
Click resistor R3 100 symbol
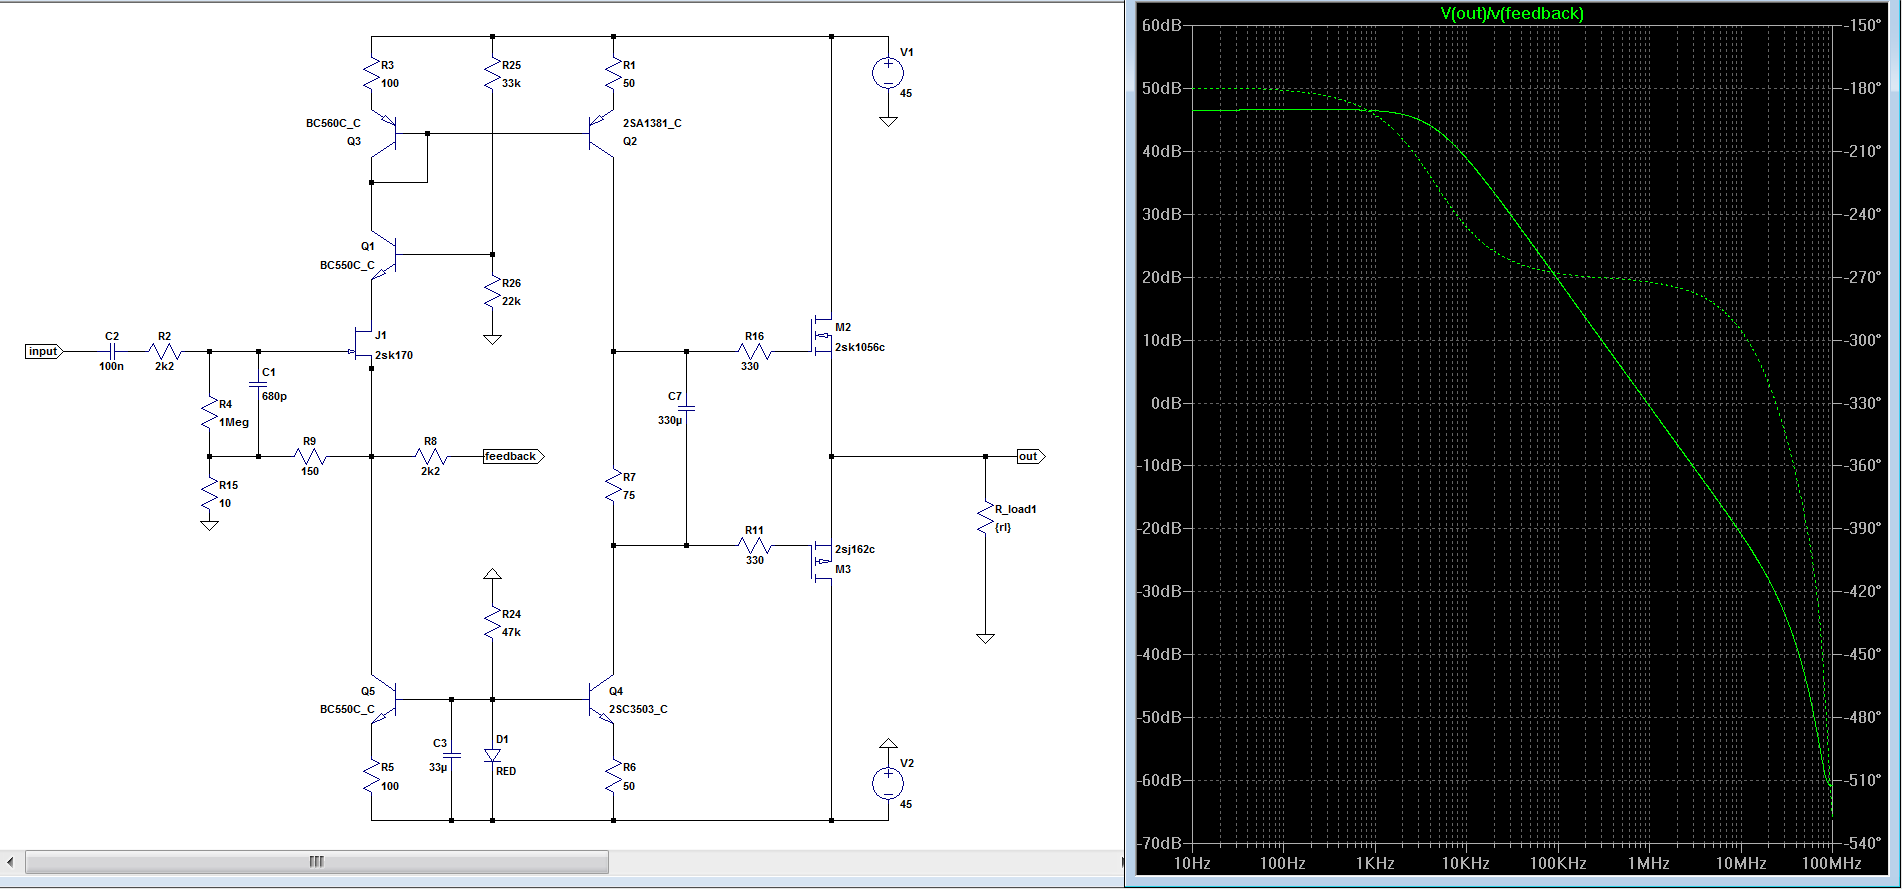point(371,74)
